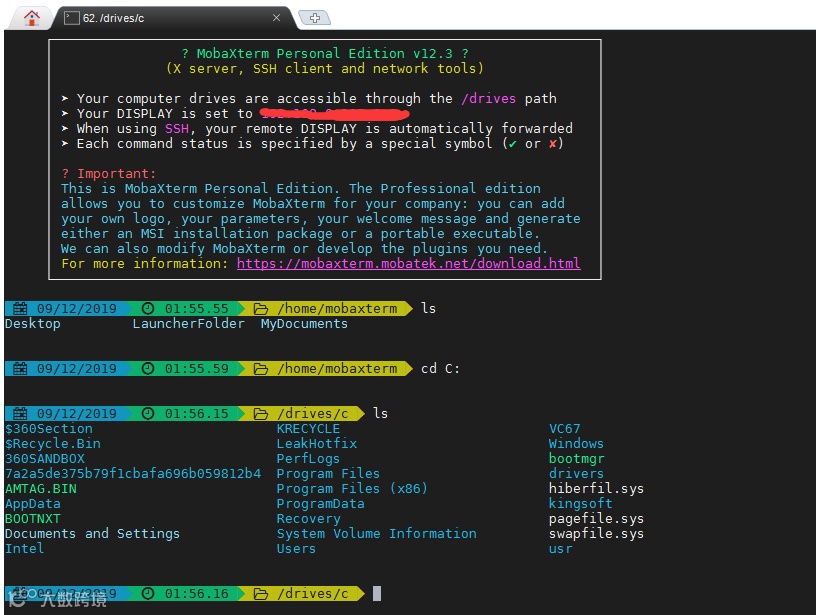This screenshot has width=816, height=615.
Task: Click the green 'bootmgr' file name
Action: click(576, 459)
